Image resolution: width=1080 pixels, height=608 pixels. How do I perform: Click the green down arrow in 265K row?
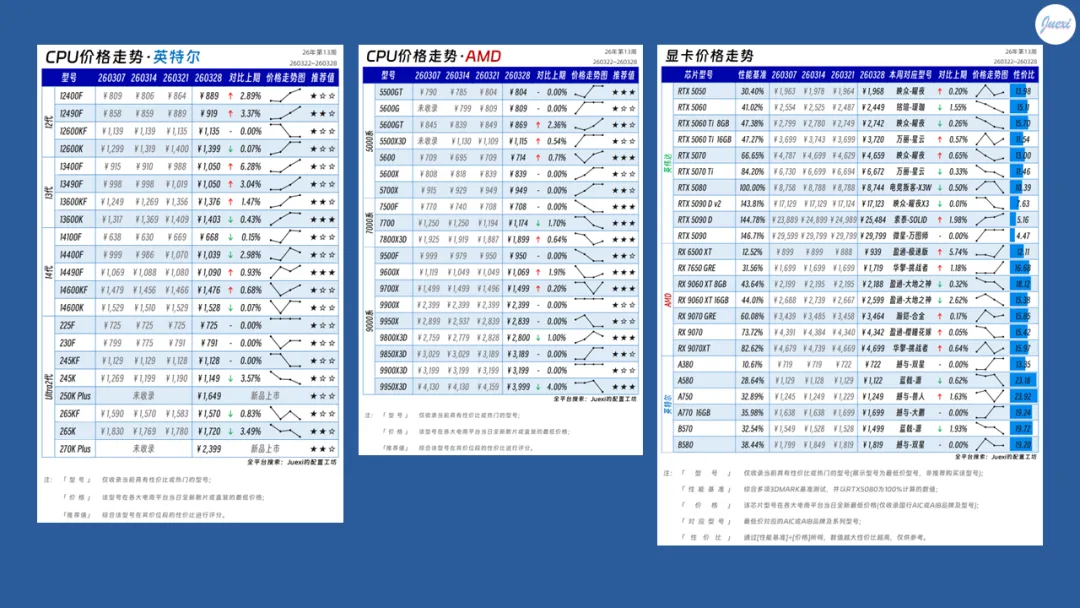click(230, 431)
